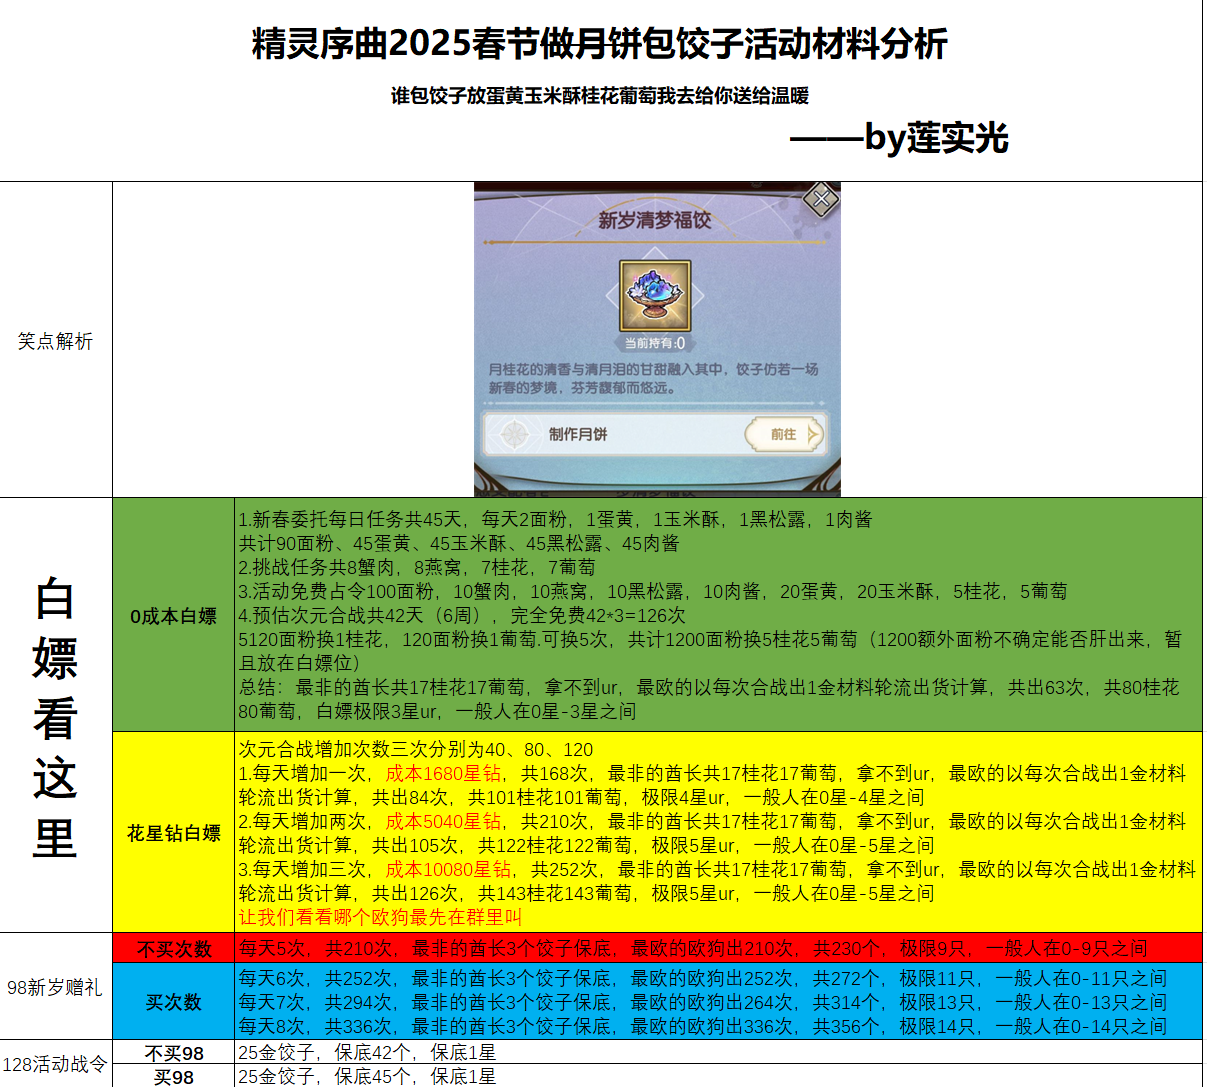Image resolution: width=1207 pixels, height=1087 pixels.
Task: Select the spreadsheet title about 精灵序曲2025春节
Action: (600, 44)
